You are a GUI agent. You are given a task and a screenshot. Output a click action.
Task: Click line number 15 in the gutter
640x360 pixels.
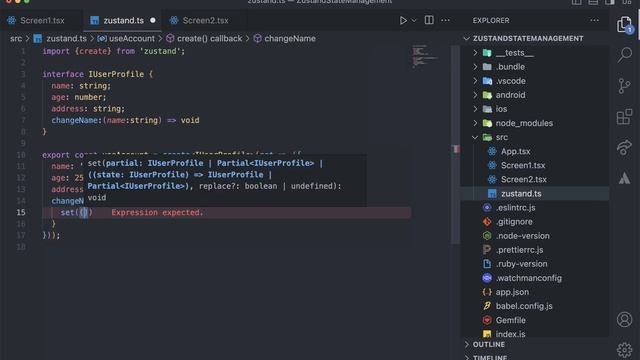[x=21, y=212]
